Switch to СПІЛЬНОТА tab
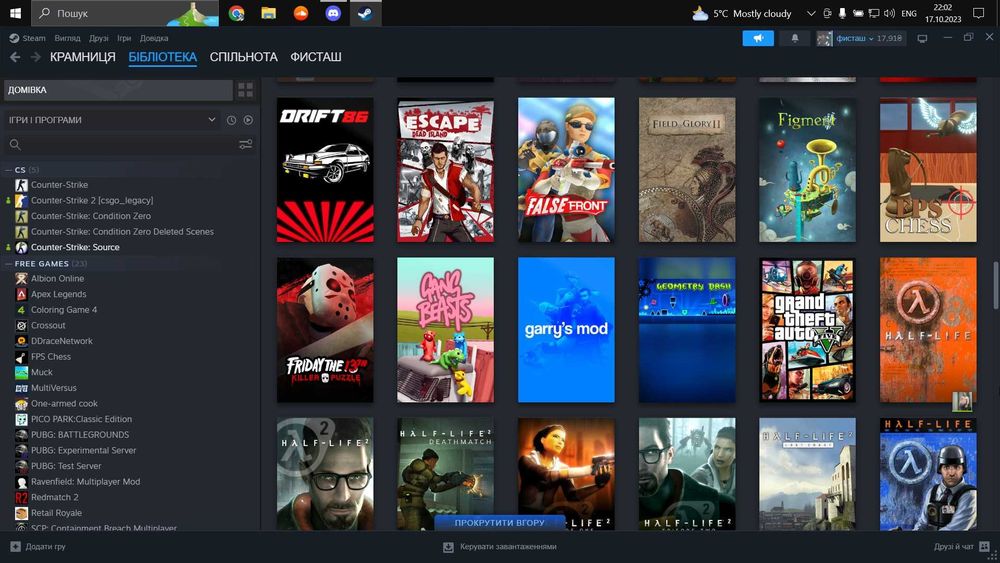Screen dimensions: 1000x563 coord(244,57)
